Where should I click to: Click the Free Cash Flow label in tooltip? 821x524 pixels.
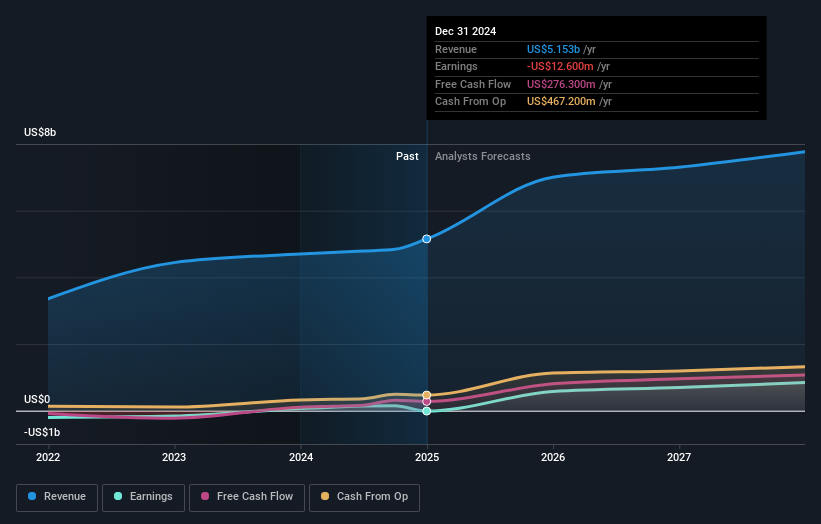coord(473,84)
